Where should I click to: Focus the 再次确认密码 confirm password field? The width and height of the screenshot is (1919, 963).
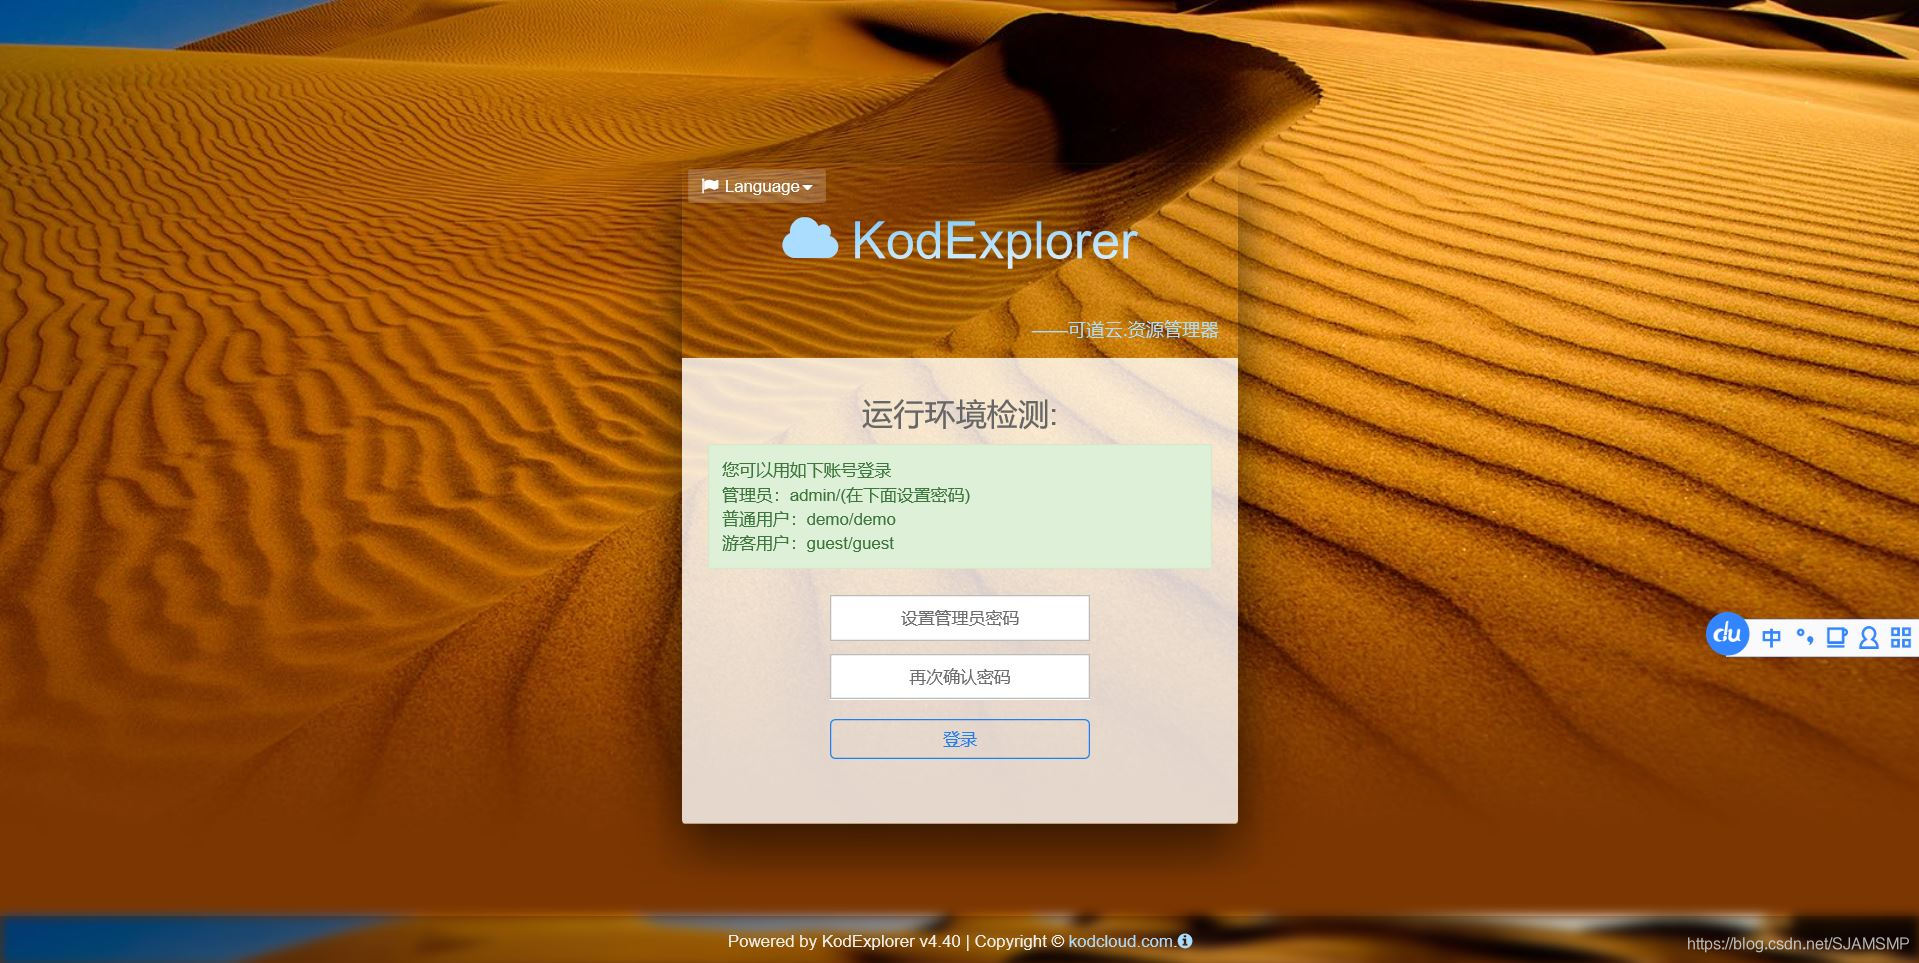[959, 677]
